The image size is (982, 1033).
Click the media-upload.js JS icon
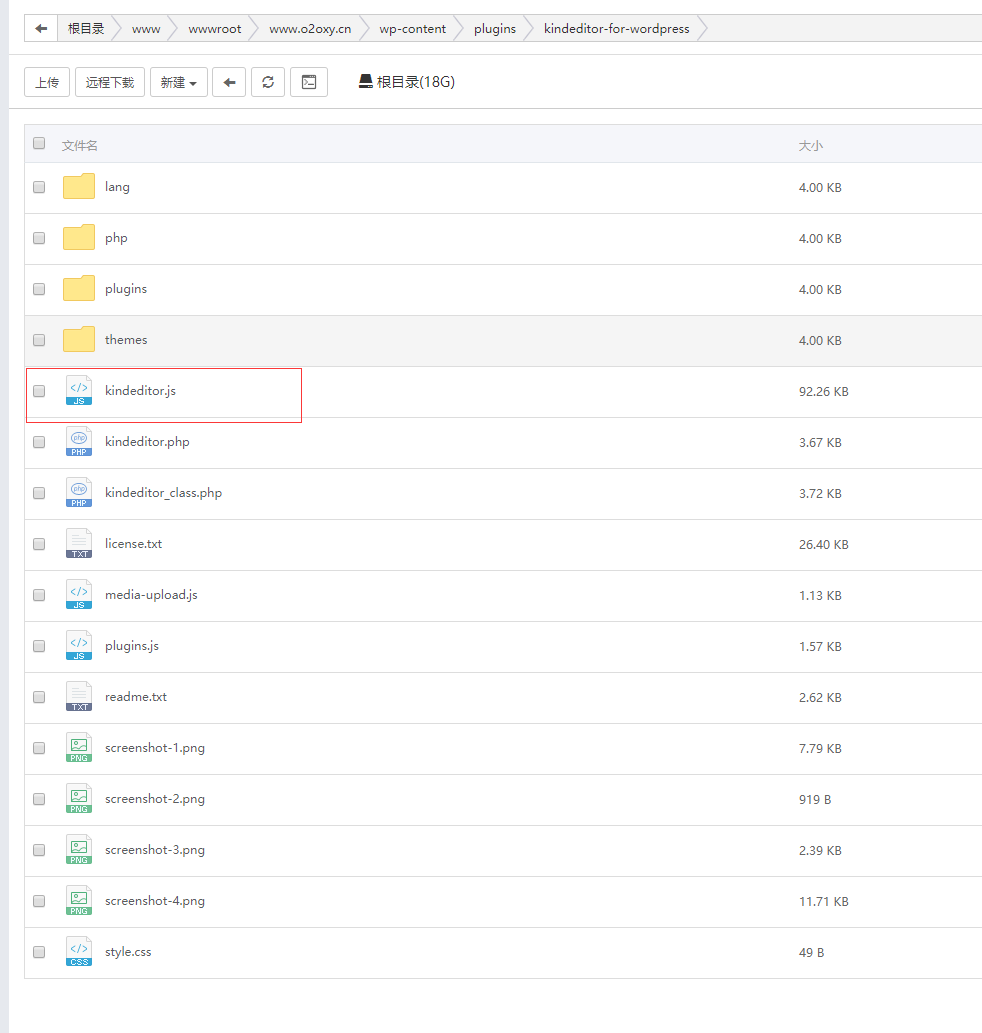click(x=79, y=594)
